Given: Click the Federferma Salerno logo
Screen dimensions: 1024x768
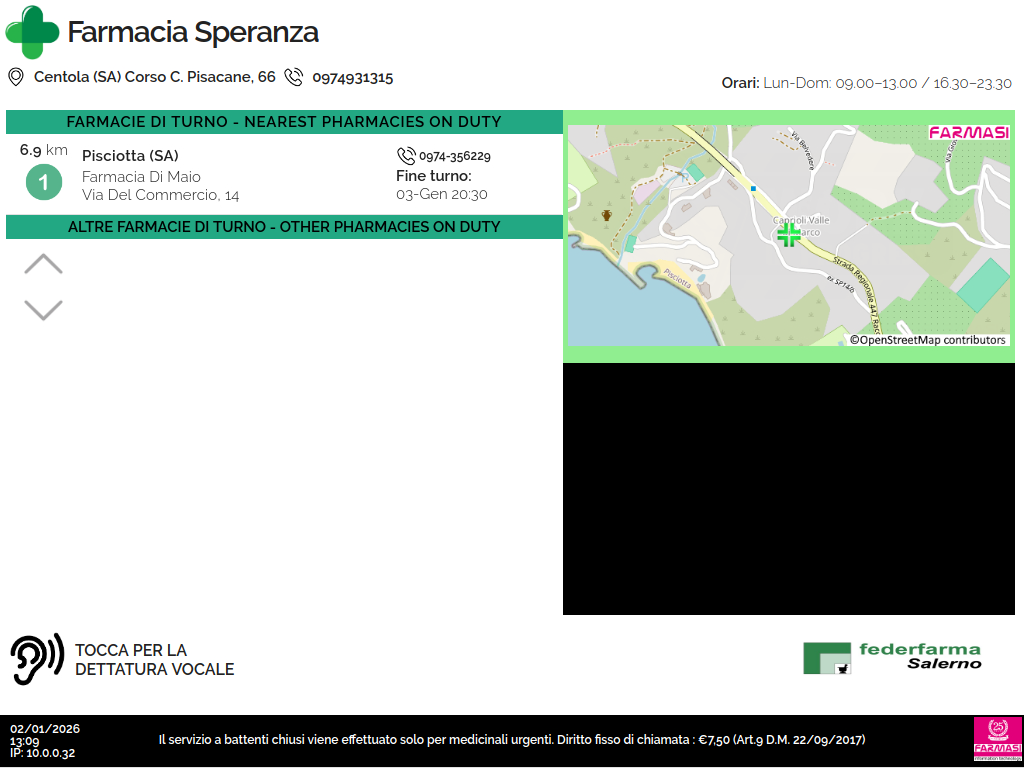Looking at the screenshot, I should (x=892, y=657).
